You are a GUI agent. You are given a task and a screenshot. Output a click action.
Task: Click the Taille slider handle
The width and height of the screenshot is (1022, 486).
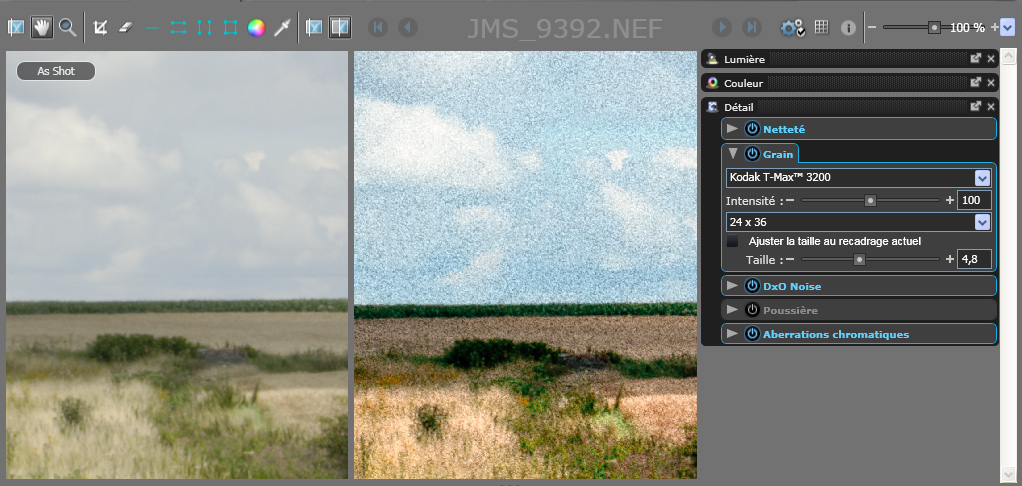(x=860, y=260)
